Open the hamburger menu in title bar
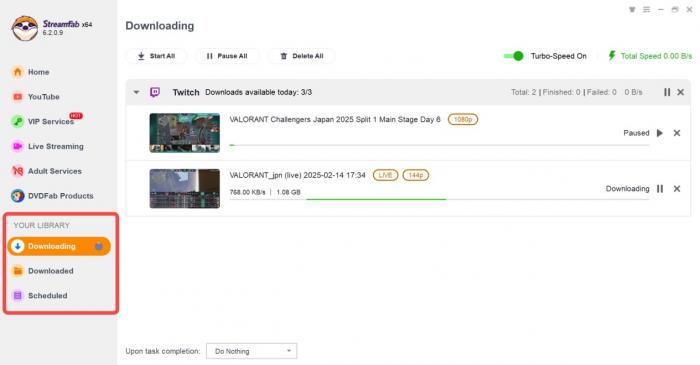Image resolution: width=700 pixels, height=365 pixels. [646, 9]
